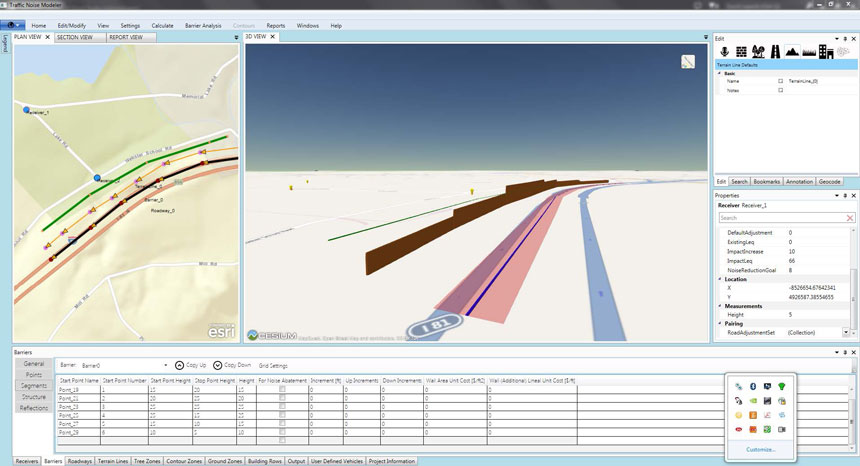This screenshot has width=860, height=466.
Task: Open the Calculate menu
Action: (x=162, y=26)
